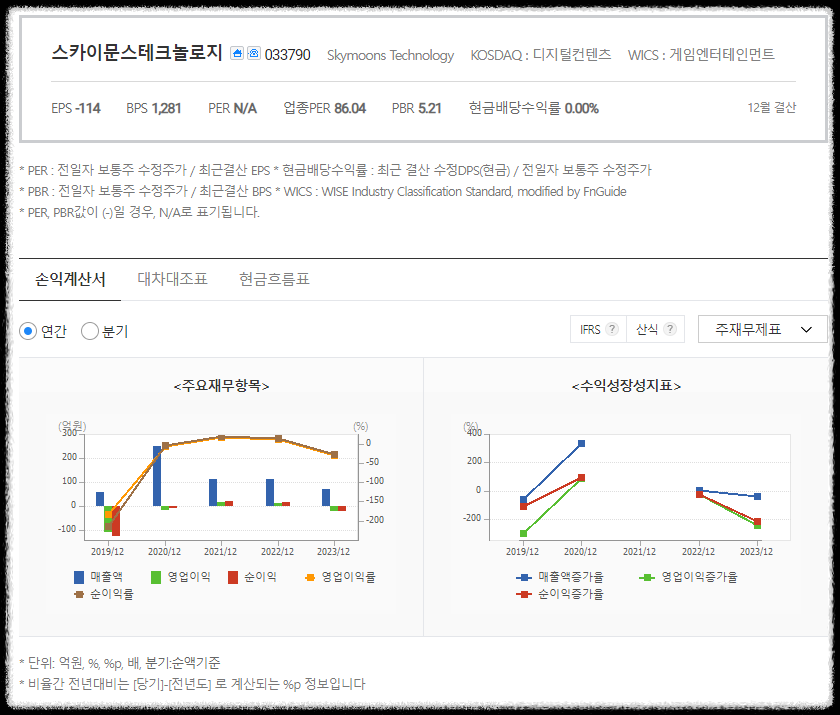Click the 2021/12 label under 수익성장성지표 chart
The height and width of the screenshot is (715, 840).
click(639, 551)
